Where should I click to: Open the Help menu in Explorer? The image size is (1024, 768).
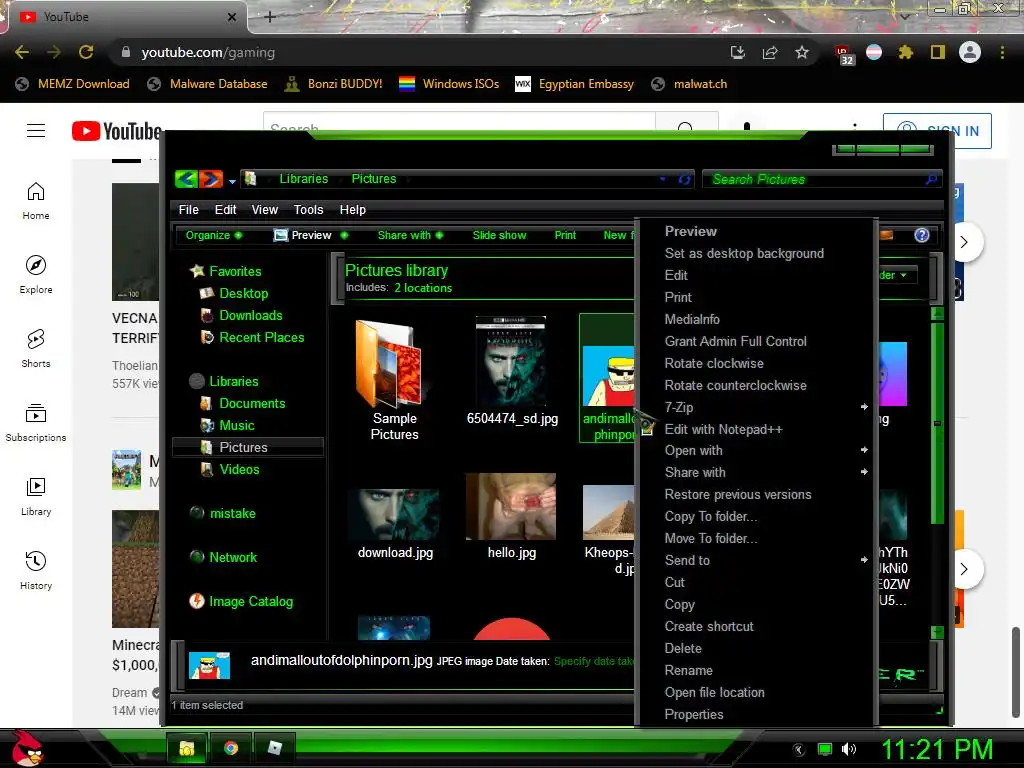[353, 210]
